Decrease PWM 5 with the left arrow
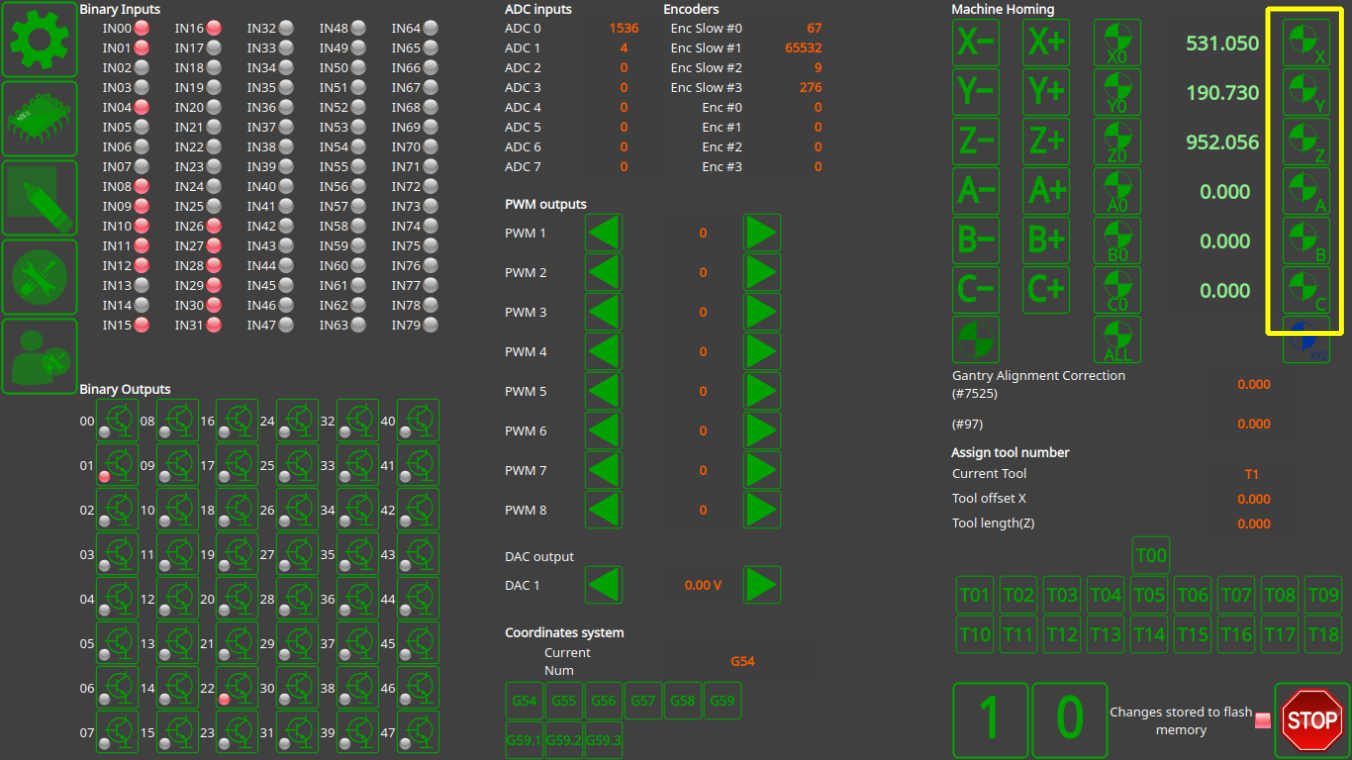This screenshot has width=1352, height=760. [603, 391]
